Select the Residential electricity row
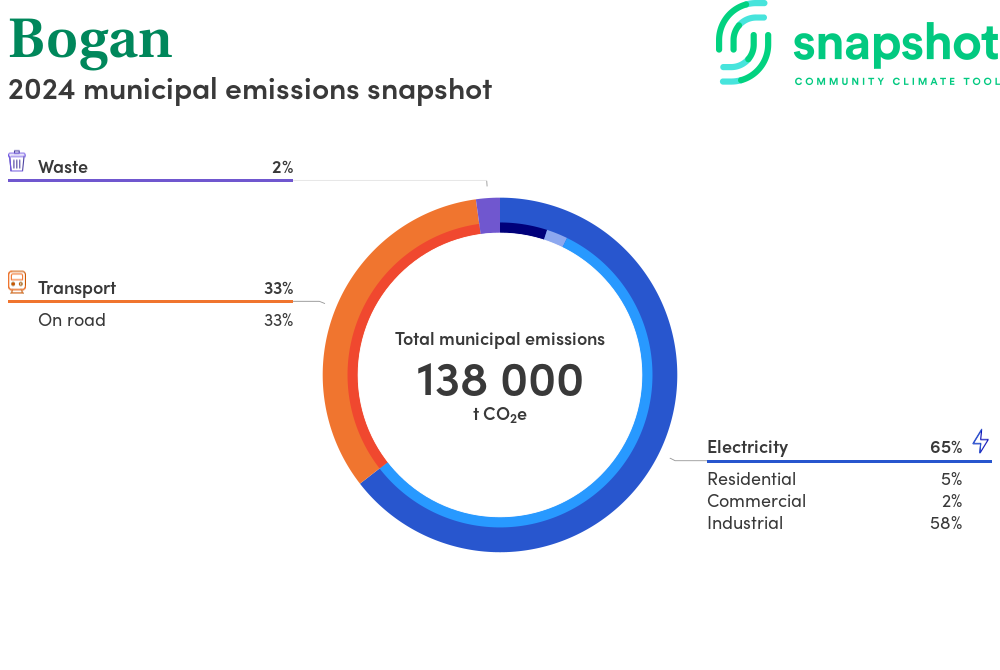 [751, 479]
